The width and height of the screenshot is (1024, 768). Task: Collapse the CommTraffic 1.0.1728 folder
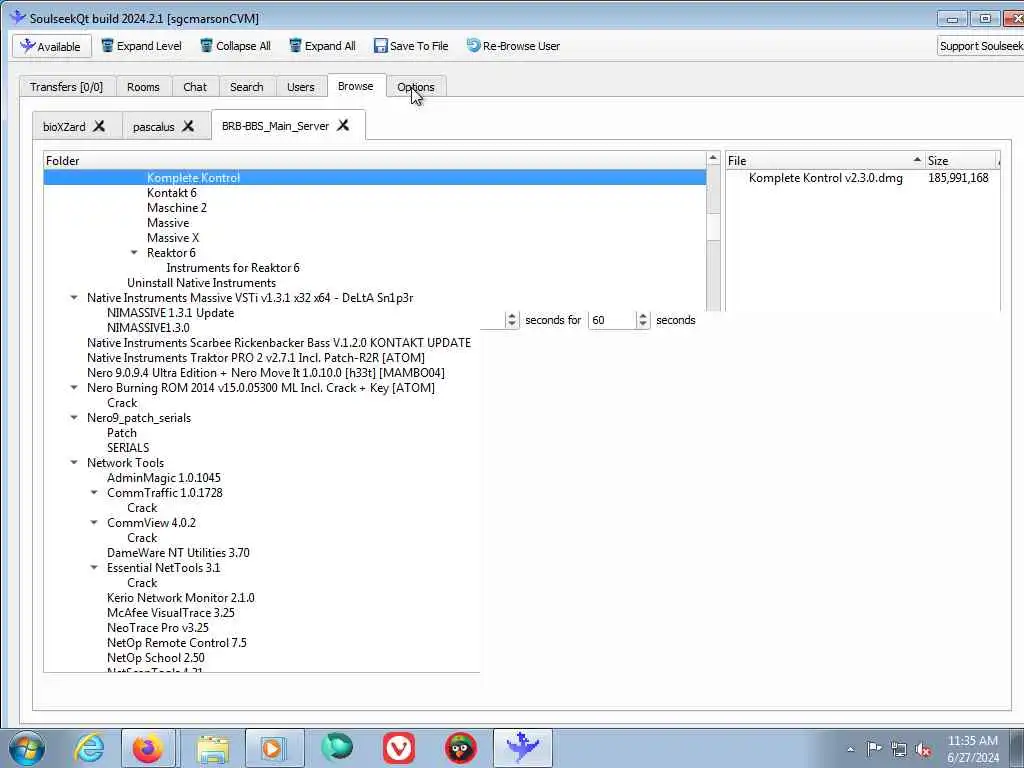click(x=94, y=493)
